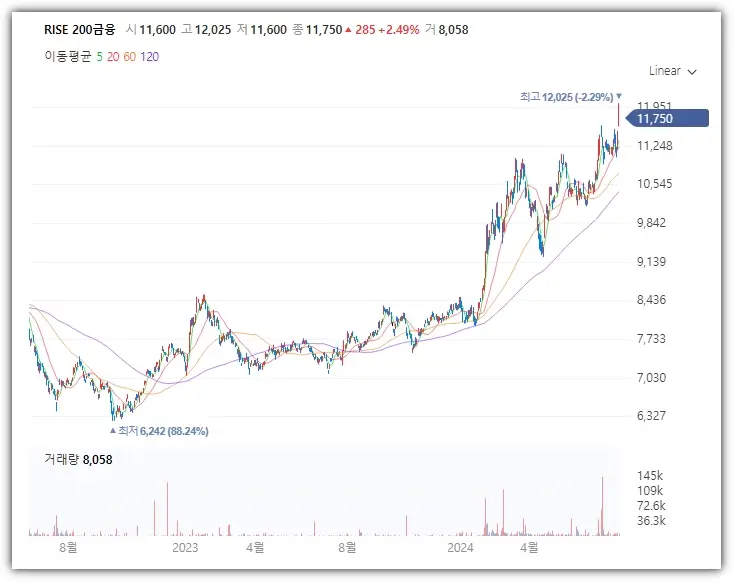Click the +2.49% change percentage
This screenshot has width=734, height=582.
(x=396, y=30)
